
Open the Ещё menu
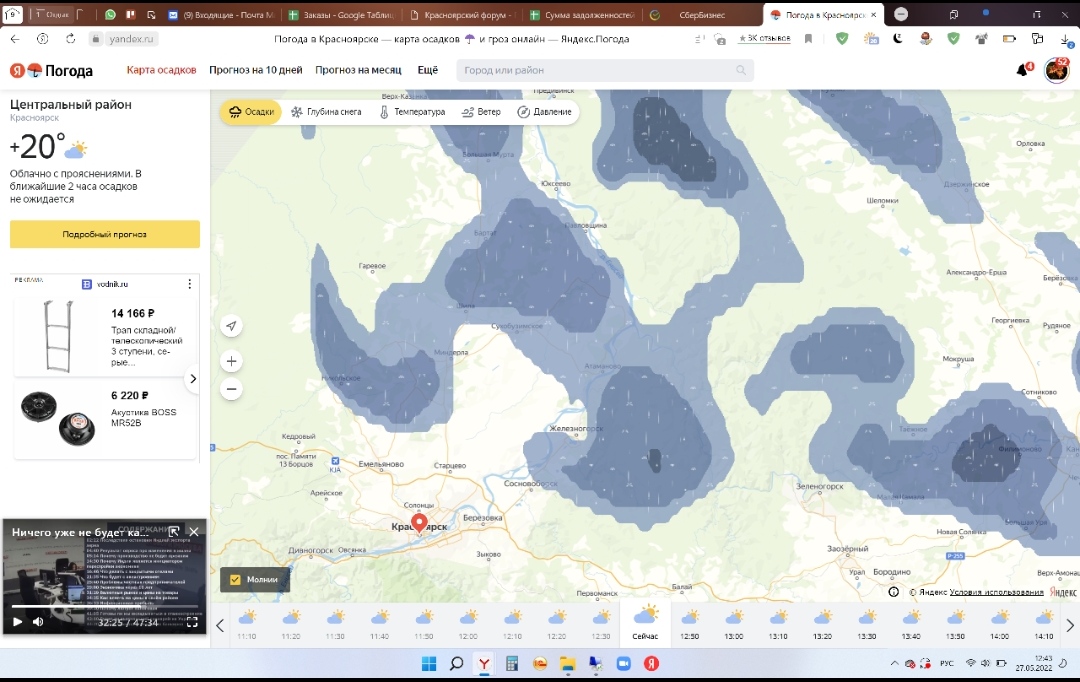428,70
